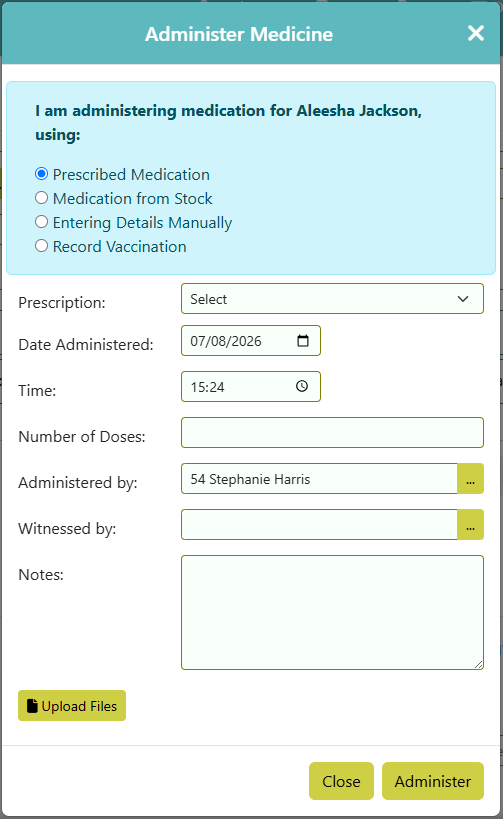Open the Prescription Select combo box
The image size is (503, 819).
332,299
